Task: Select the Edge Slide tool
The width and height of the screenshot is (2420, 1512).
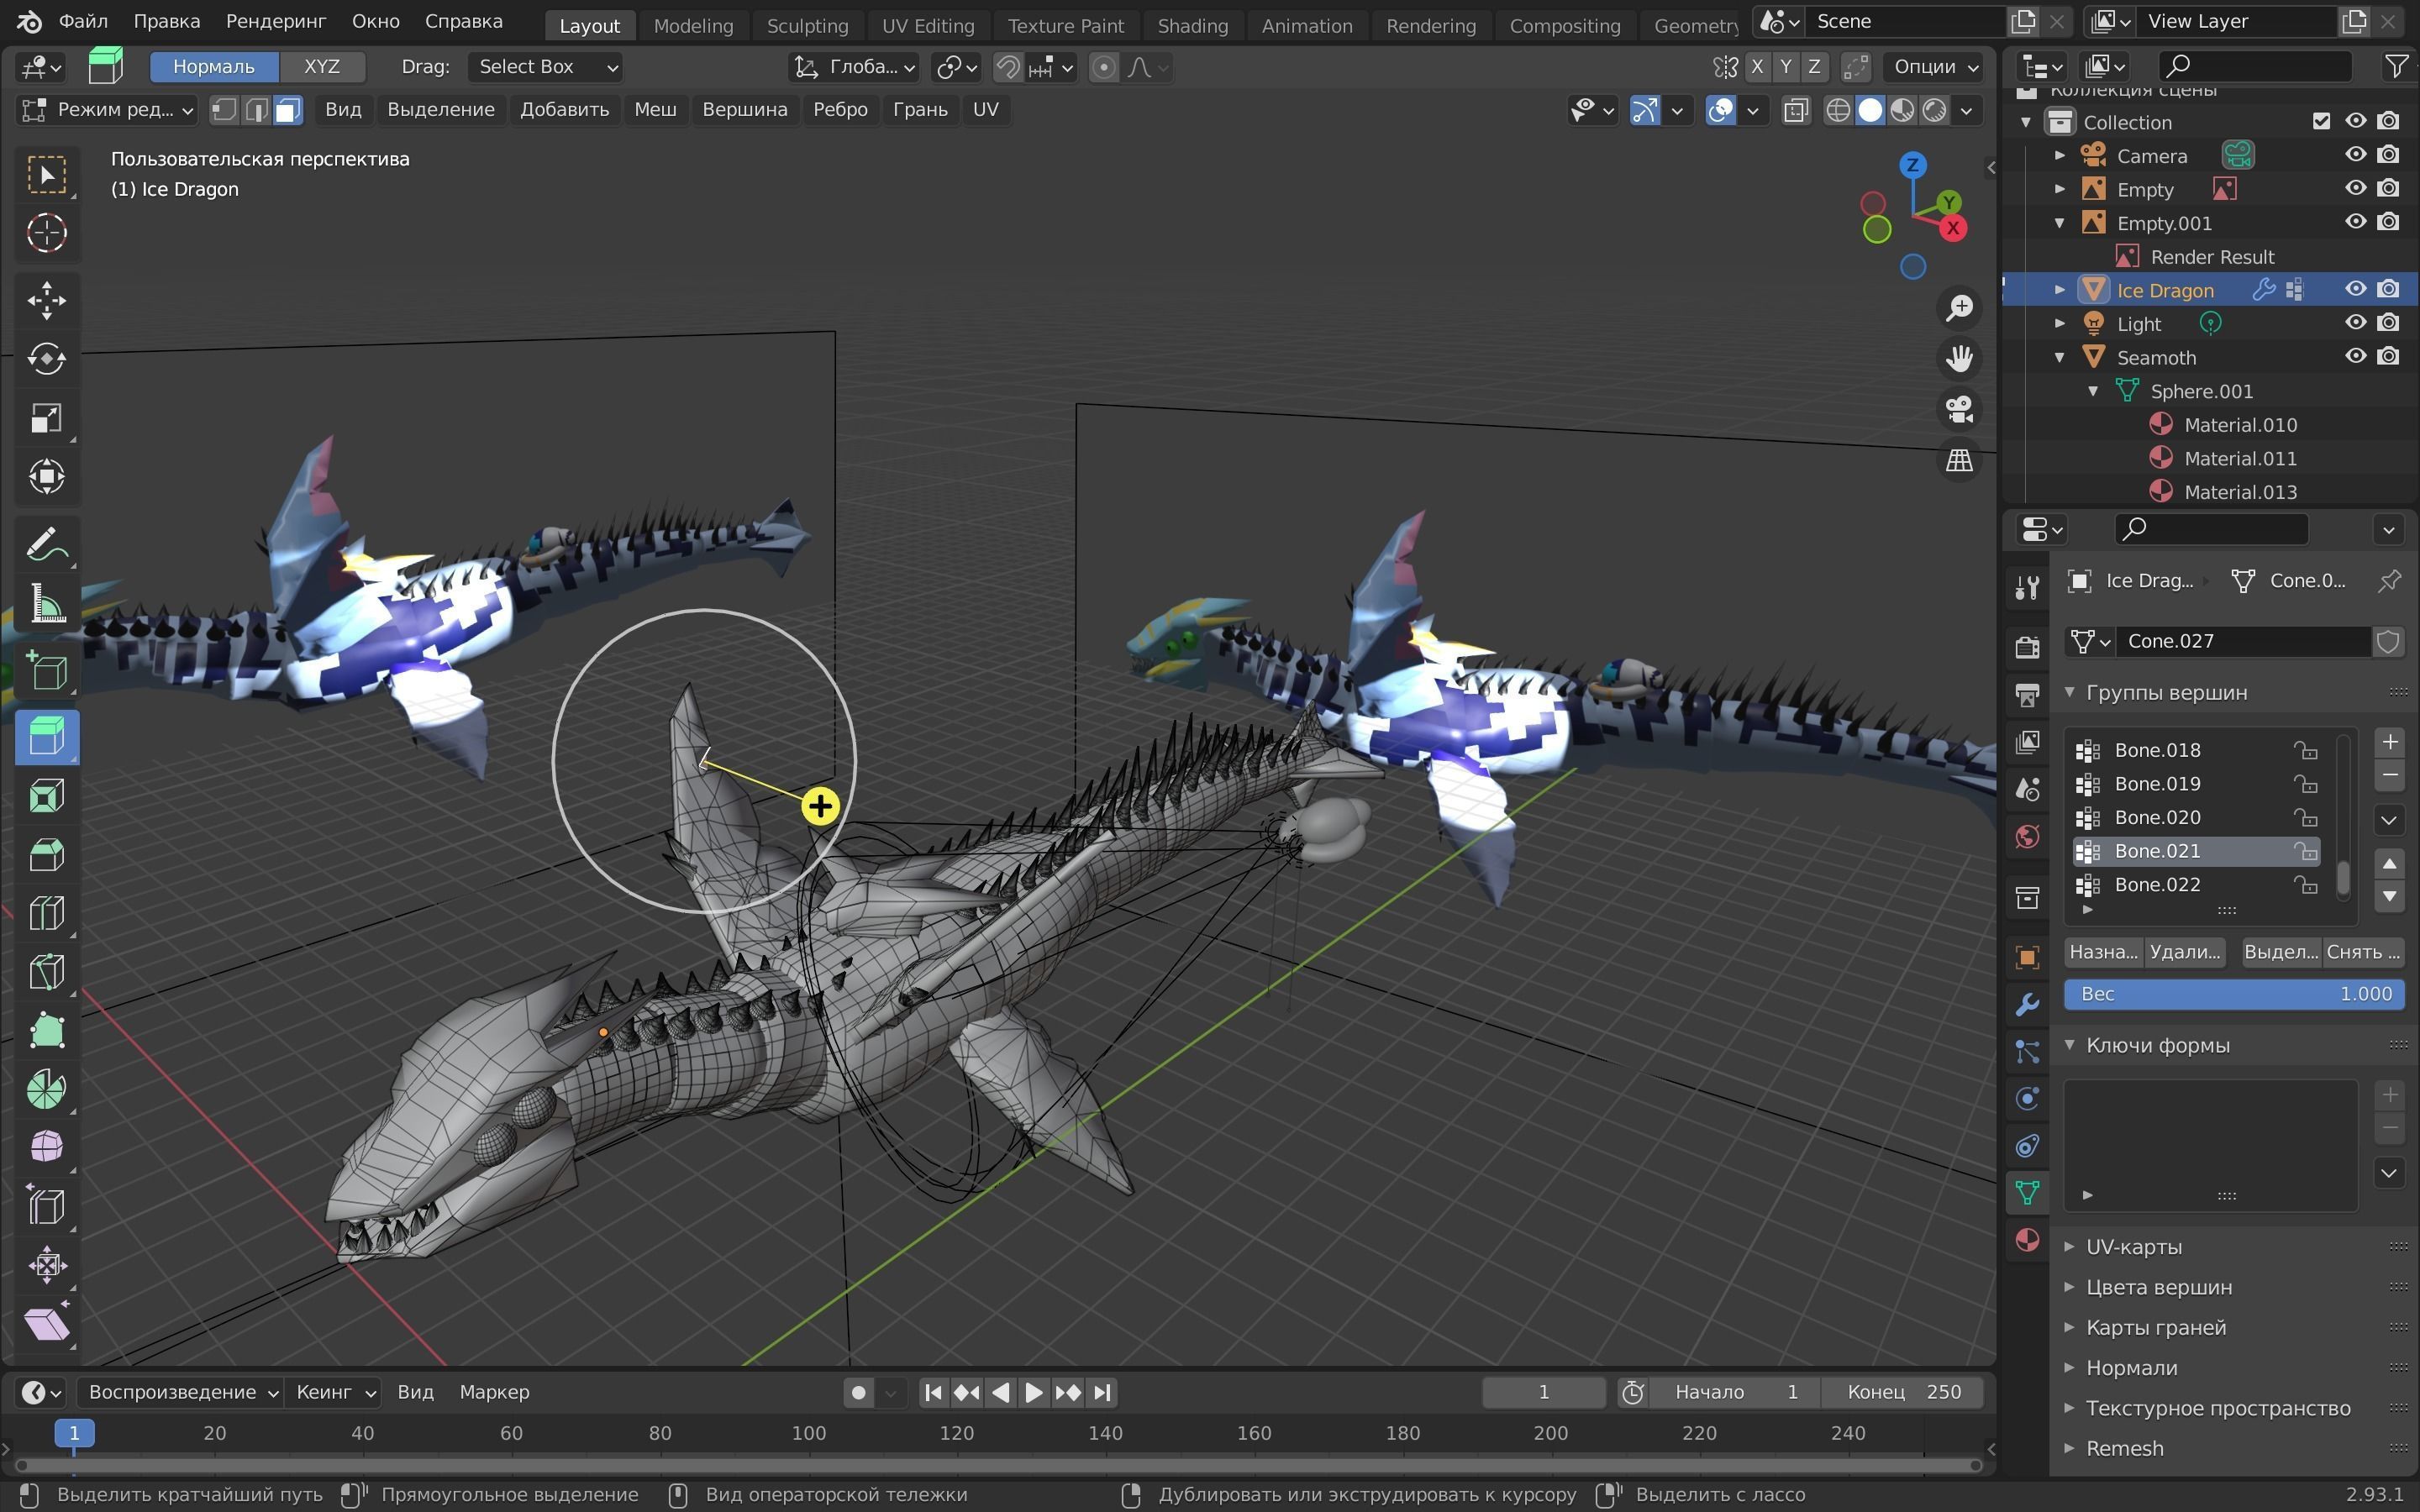Action: pos(46,1206)
